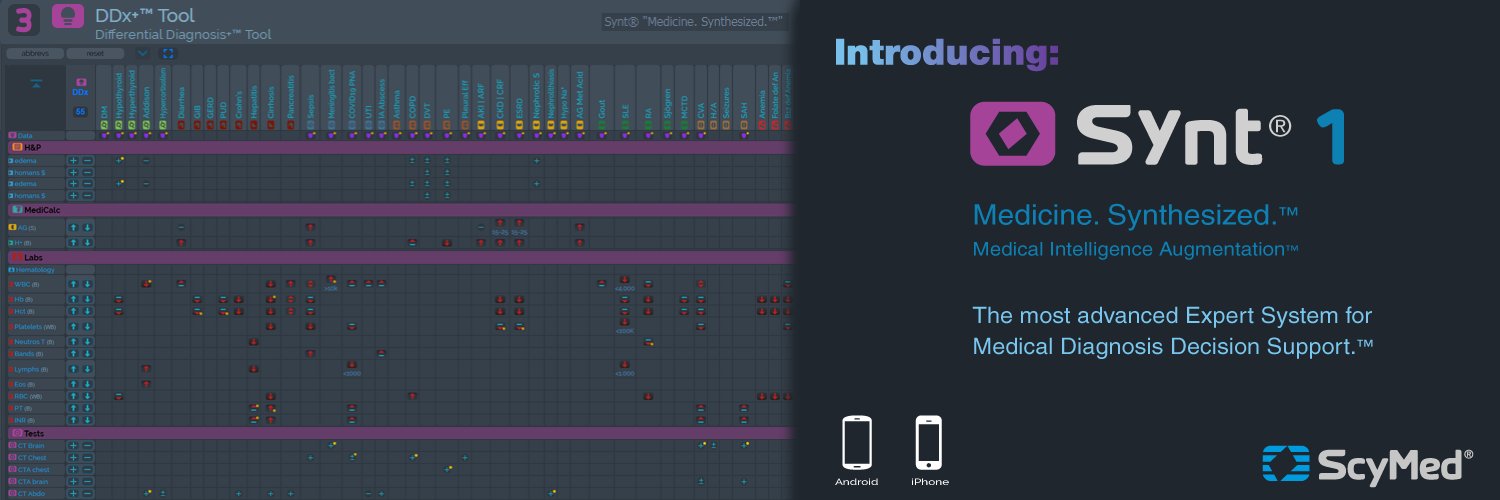1500x500 pixels.
Task: Click the iPhone phone icon
Action: (929, 442)
